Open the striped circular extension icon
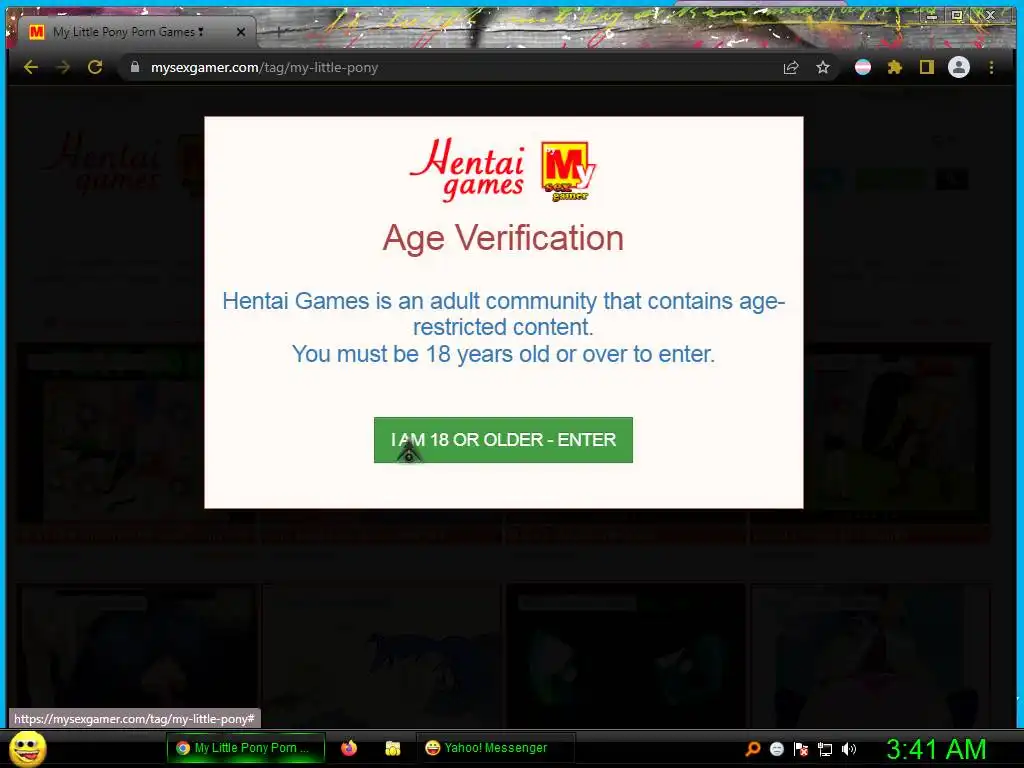The height and width of the screenshot is (768, 1024). 863,67
